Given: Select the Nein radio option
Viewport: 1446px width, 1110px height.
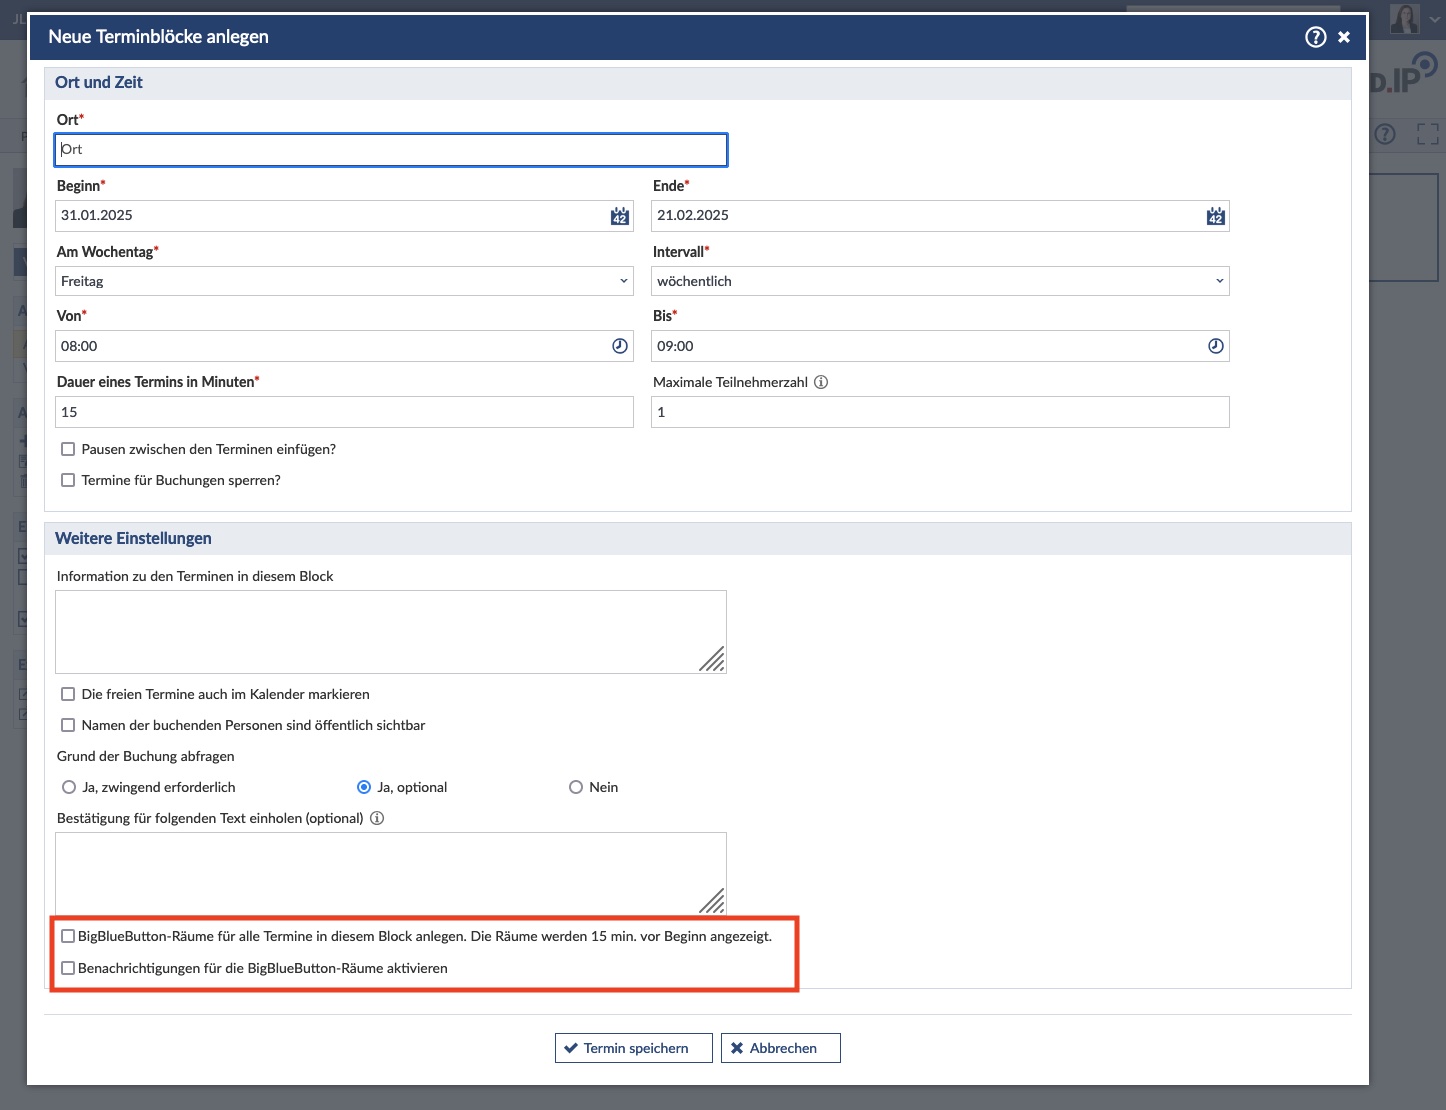Looking at the screenshot, I should coord(576,787).
